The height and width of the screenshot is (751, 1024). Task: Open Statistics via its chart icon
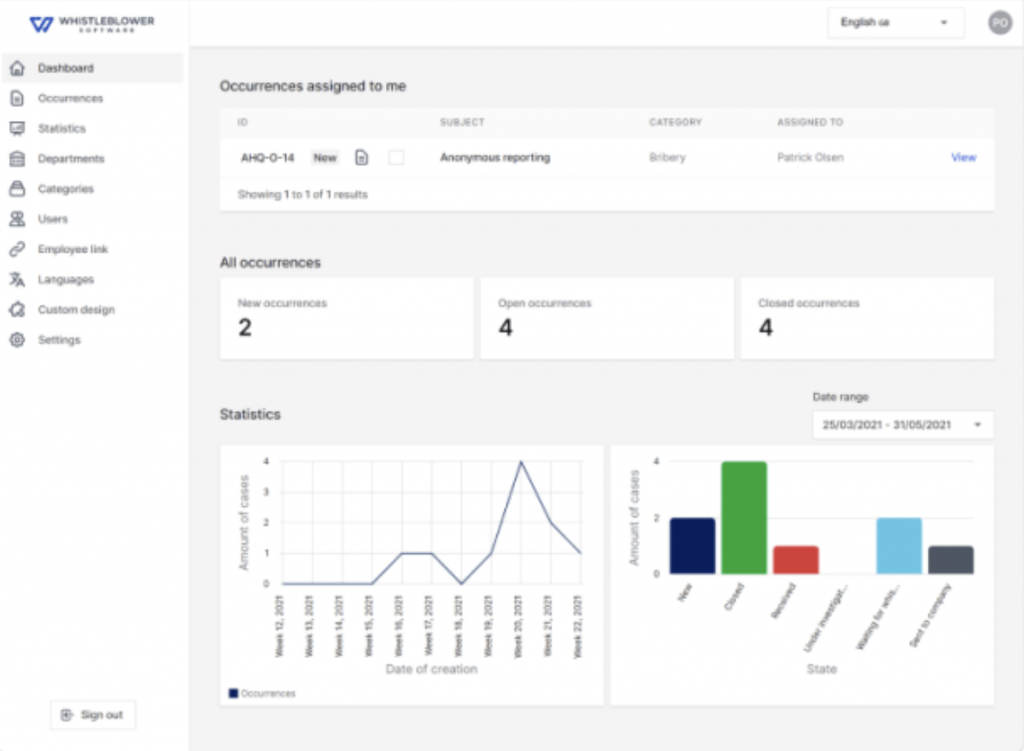pos(17,128)
